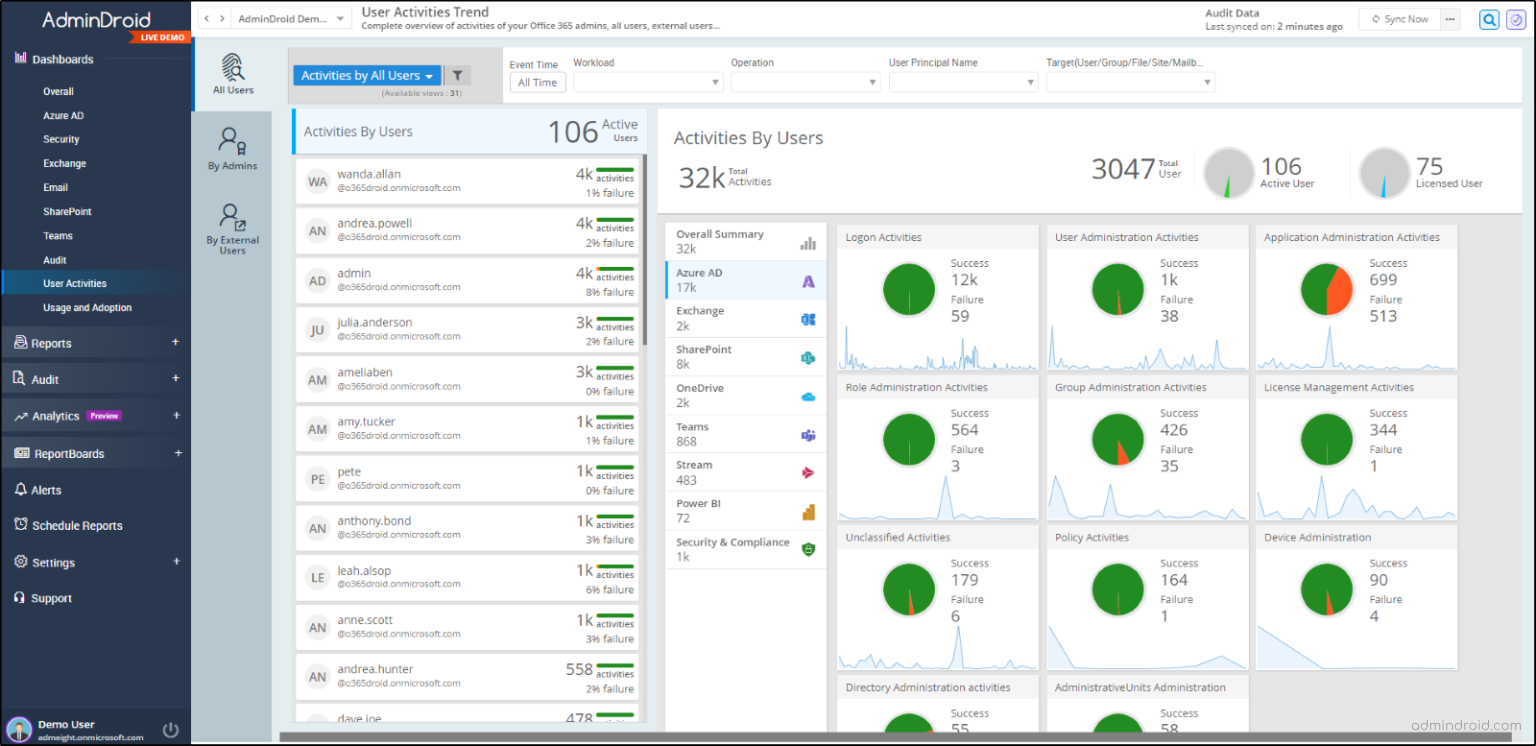Select the Security & Compliance shield icon
1536x746 pixels.
(808, 548)
